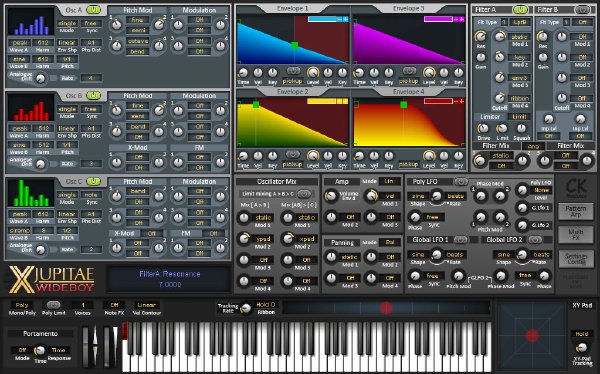Click the Envelope 1 header label

pos(292,8)
